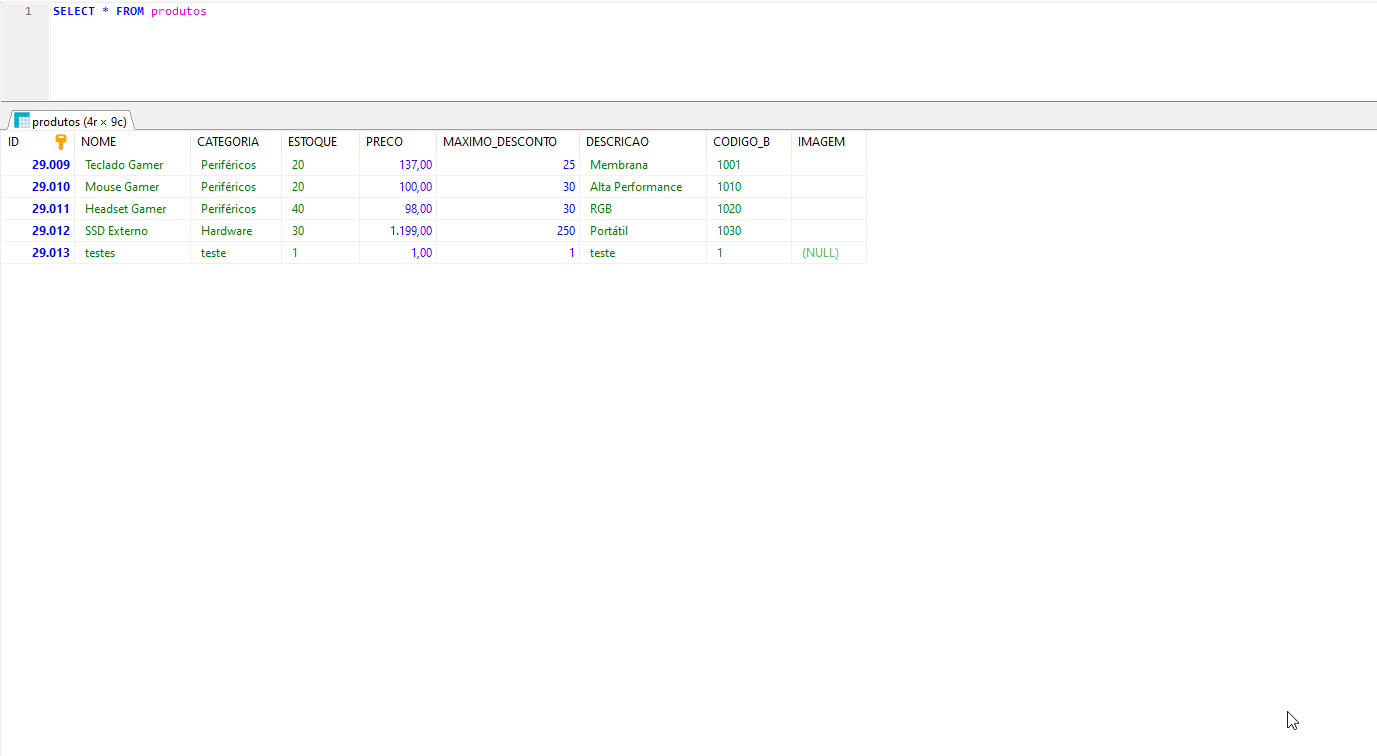This screenshot has width=1377, height=756.
Task: Click the SELECT keyword in query
Action: 74,11
